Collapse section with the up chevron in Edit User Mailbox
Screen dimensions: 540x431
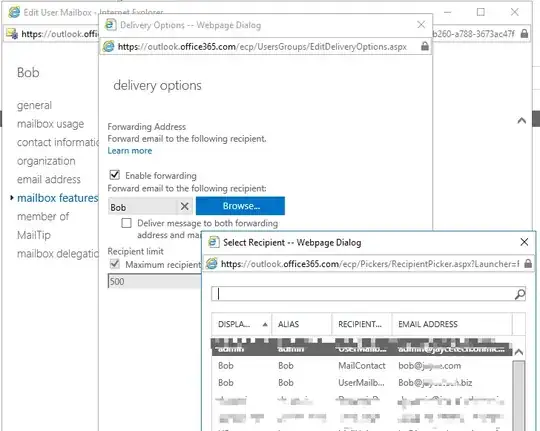click(521, 121)
